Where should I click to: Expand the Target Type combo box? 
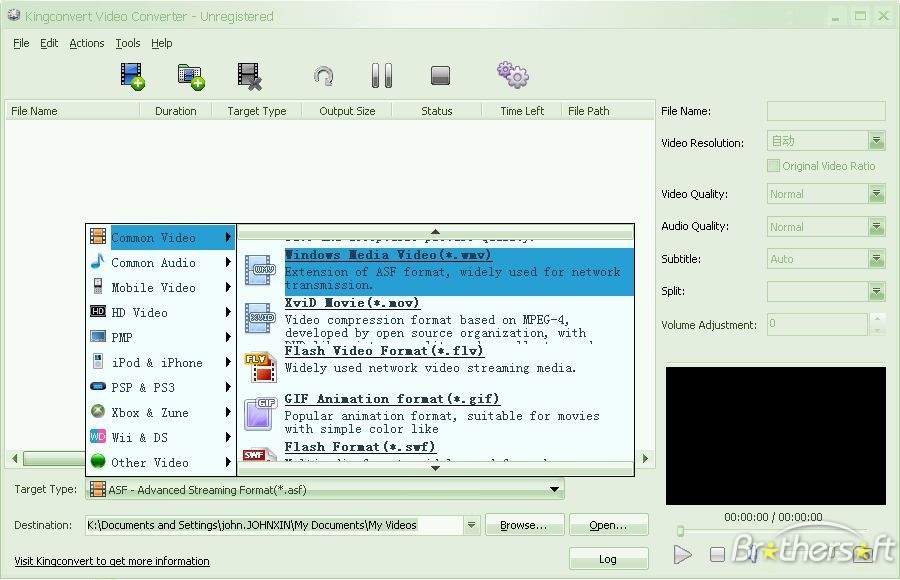click(554, 490)
